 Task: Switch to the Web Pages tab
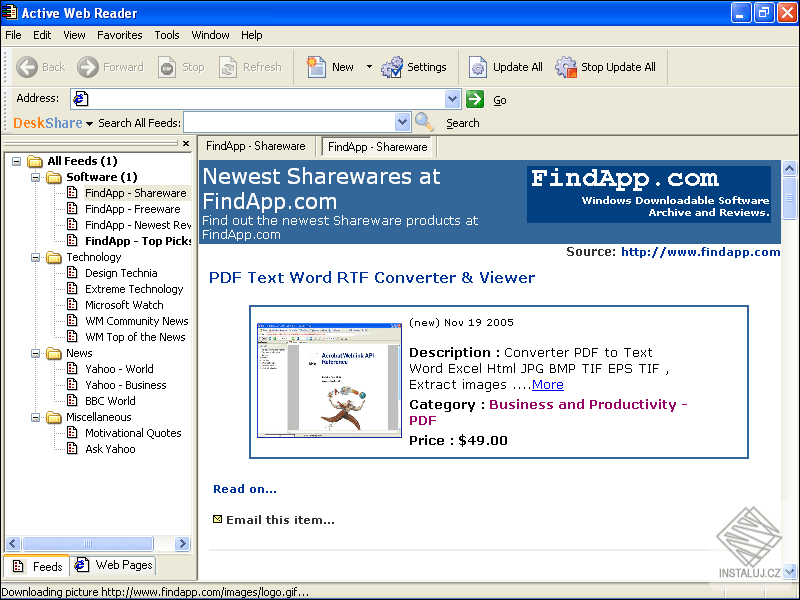click(x=113, y=564)
